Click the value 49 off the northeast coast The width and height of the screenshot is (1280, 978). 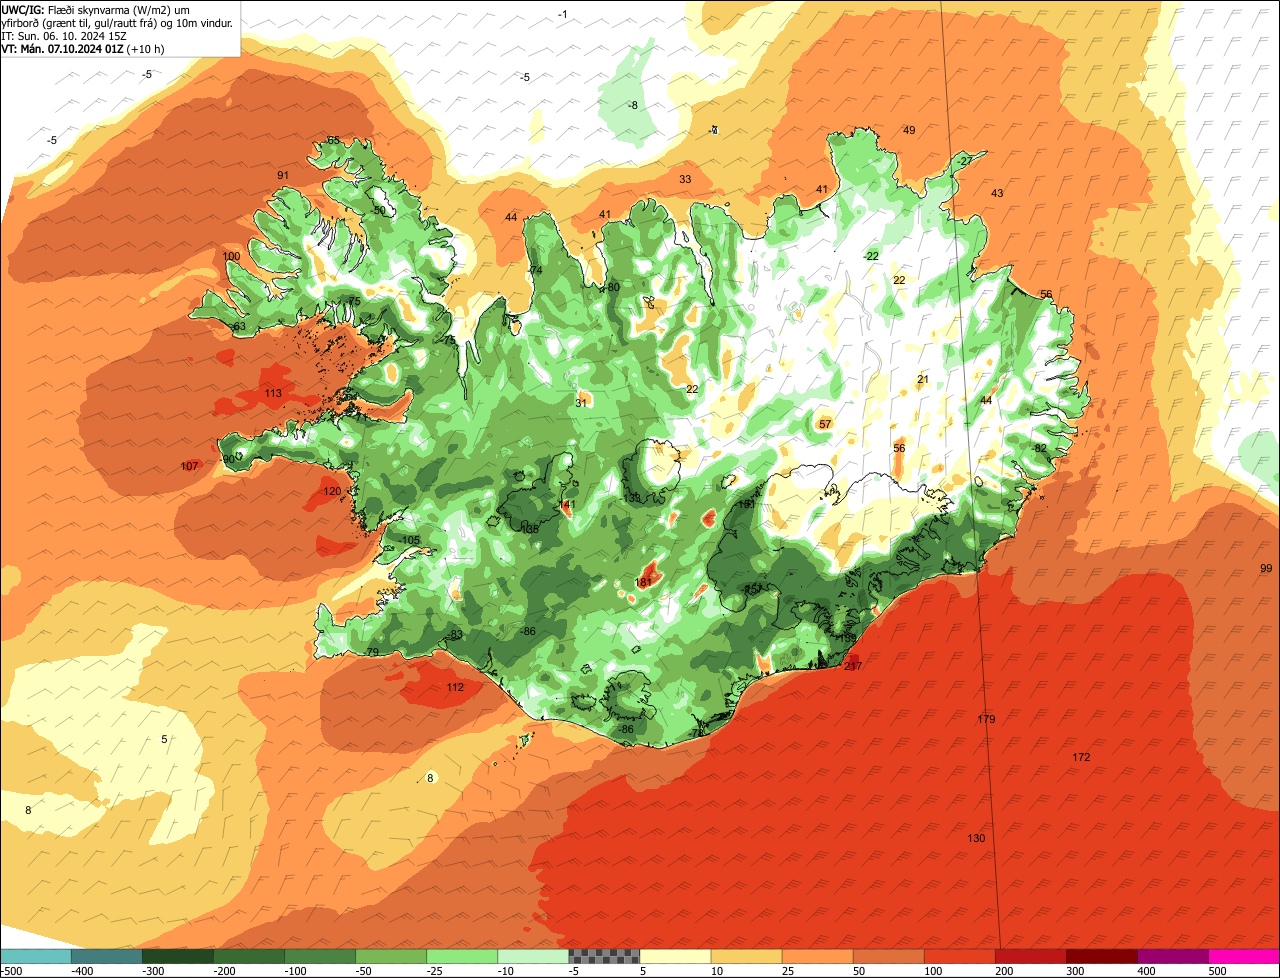pos(909,130)
